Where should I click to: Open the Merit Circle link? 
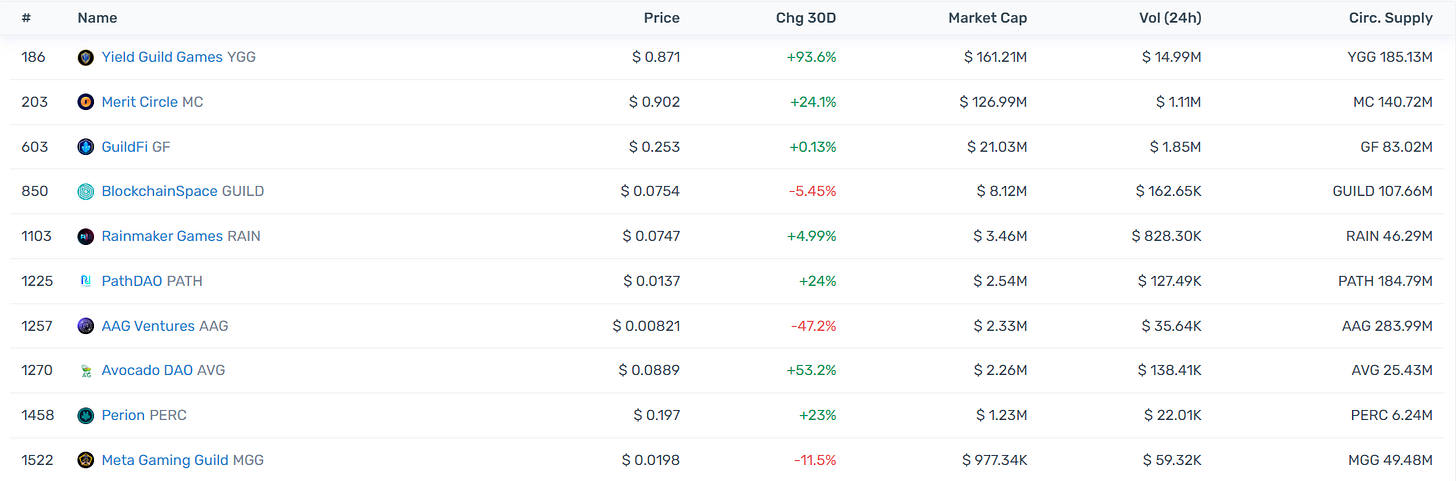tap(140, 102)
